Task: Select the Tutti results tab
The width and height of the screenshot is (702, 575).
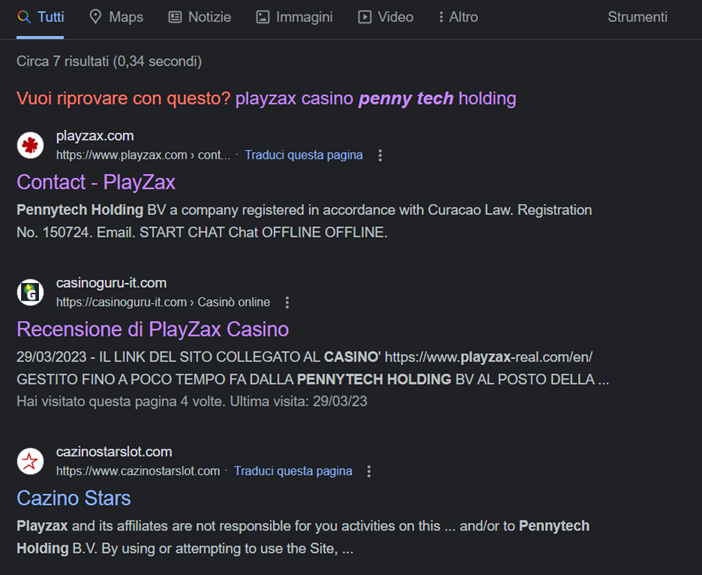Action: click(41, 17)
